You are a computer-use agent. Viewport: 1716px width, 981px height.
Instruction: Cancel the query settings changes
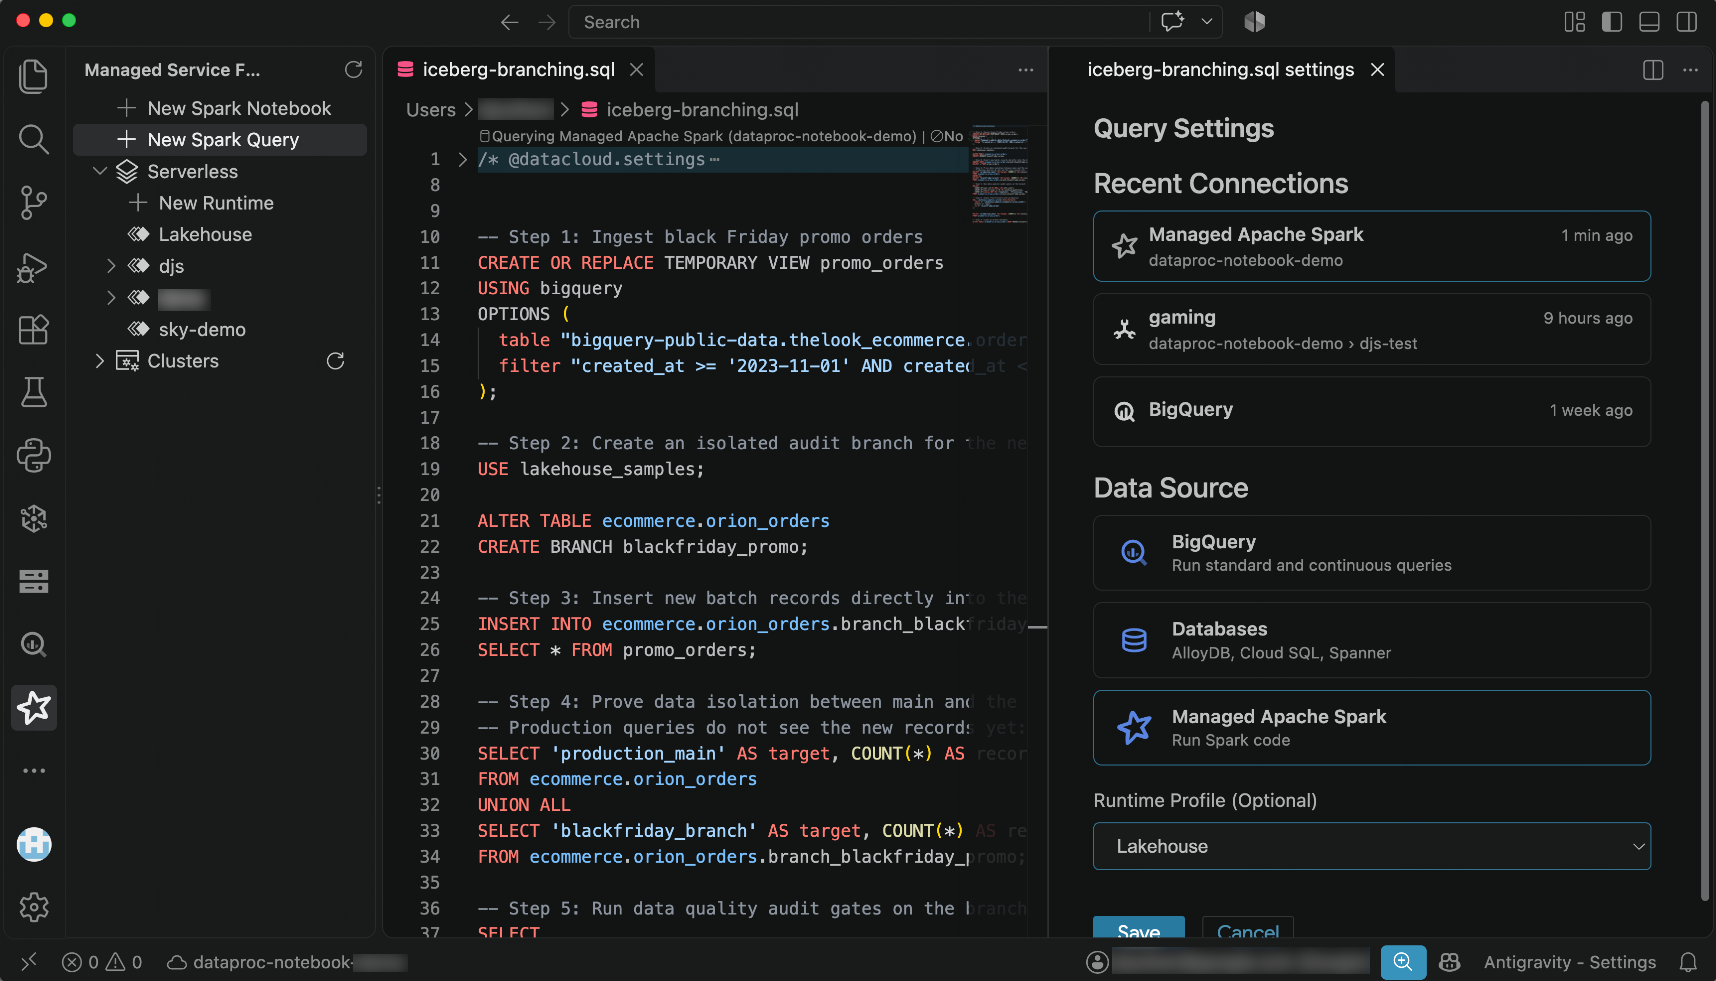pos(1247,928)
